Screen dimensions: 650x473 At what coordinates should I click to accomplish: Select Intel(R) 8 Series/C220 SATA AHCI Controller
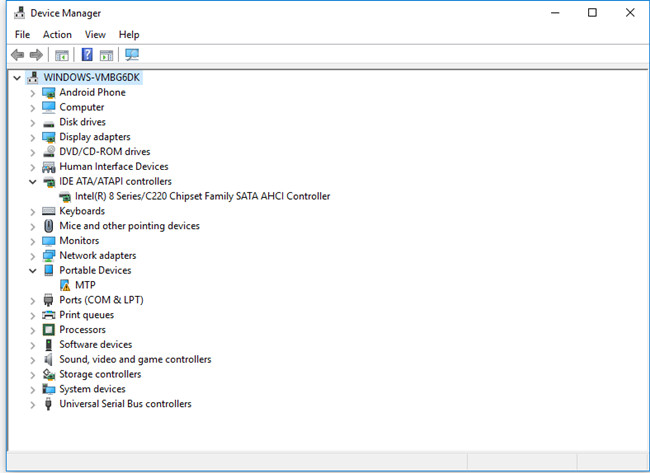pyautogui.click(x=202, y=196)
